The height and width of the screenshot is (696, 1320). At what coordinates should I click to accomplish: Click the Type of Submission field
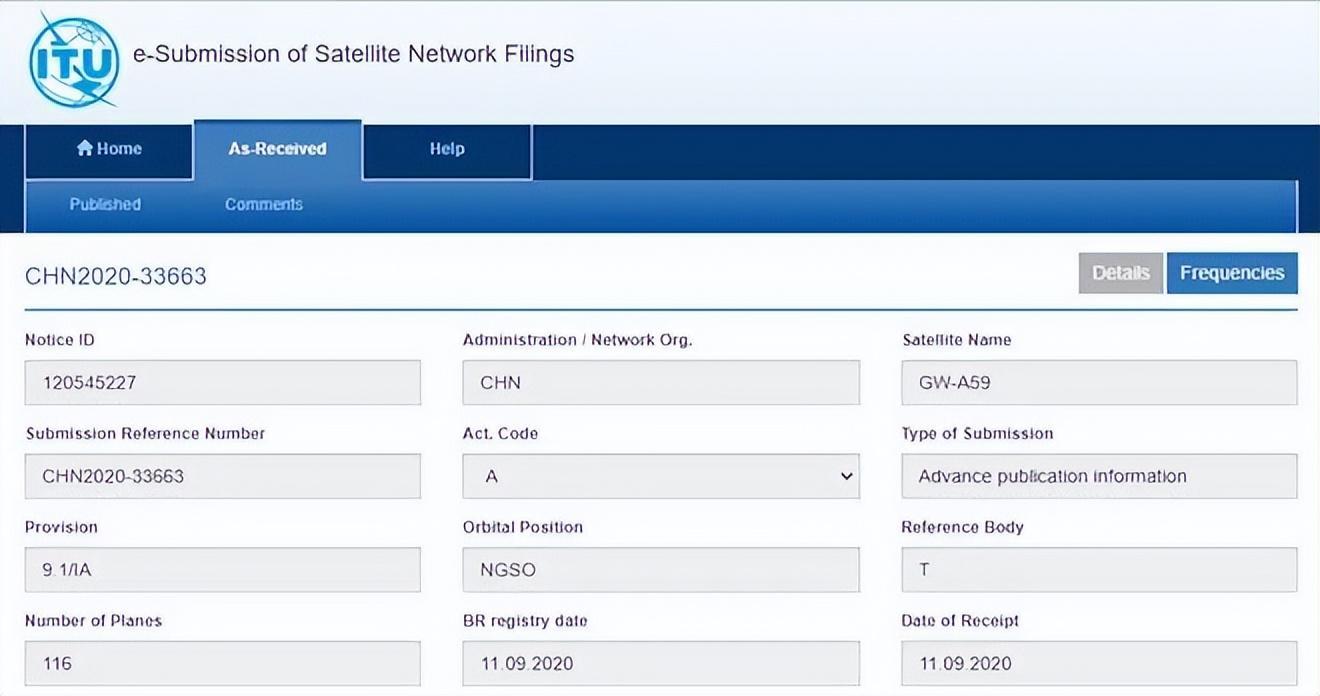coord(1098,476)
